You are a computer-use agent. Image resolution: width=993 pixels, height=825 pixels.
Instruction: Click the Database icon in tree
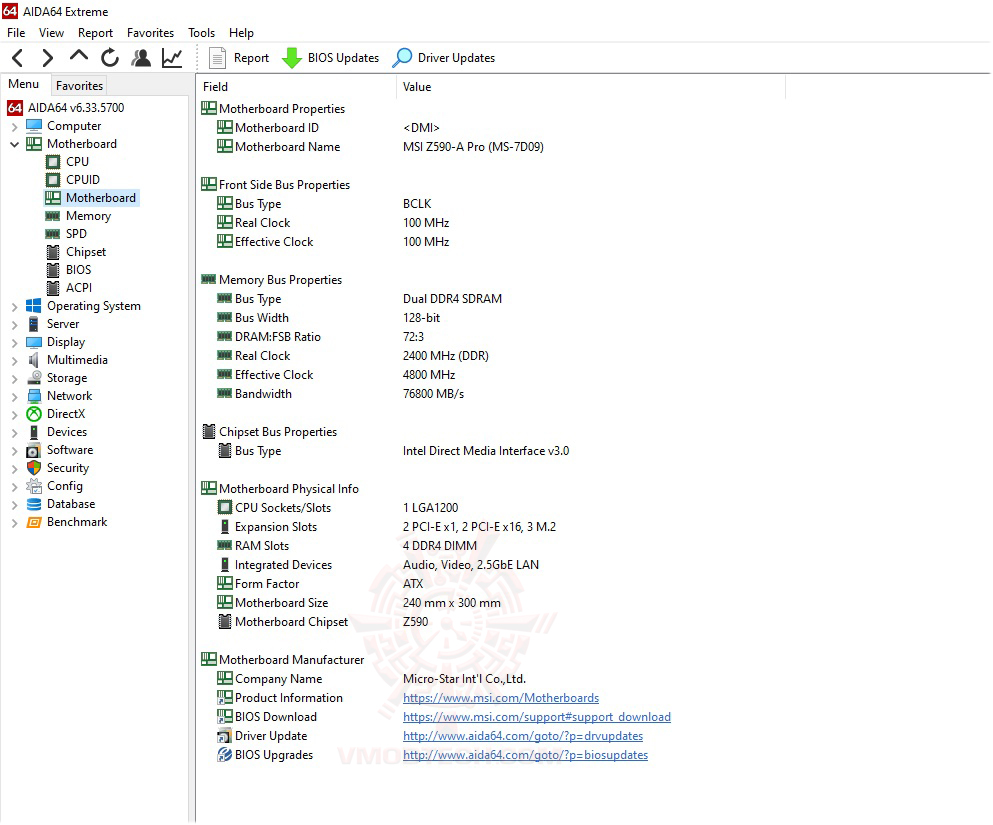tap(34, 505)
